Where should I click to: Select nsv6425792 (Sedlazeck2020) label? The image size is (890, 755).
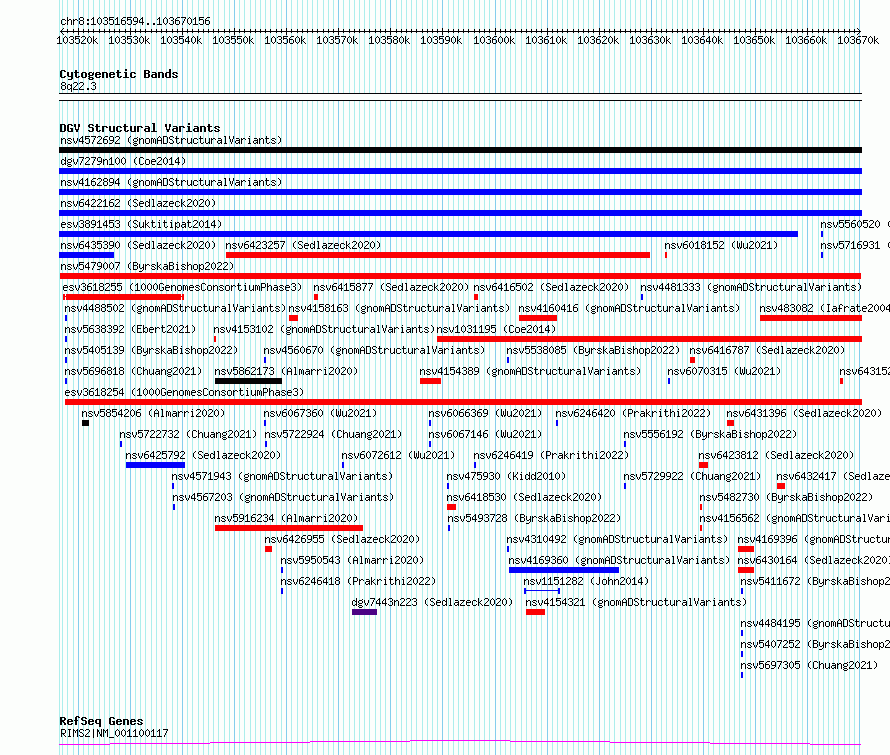tap(203, 455)
